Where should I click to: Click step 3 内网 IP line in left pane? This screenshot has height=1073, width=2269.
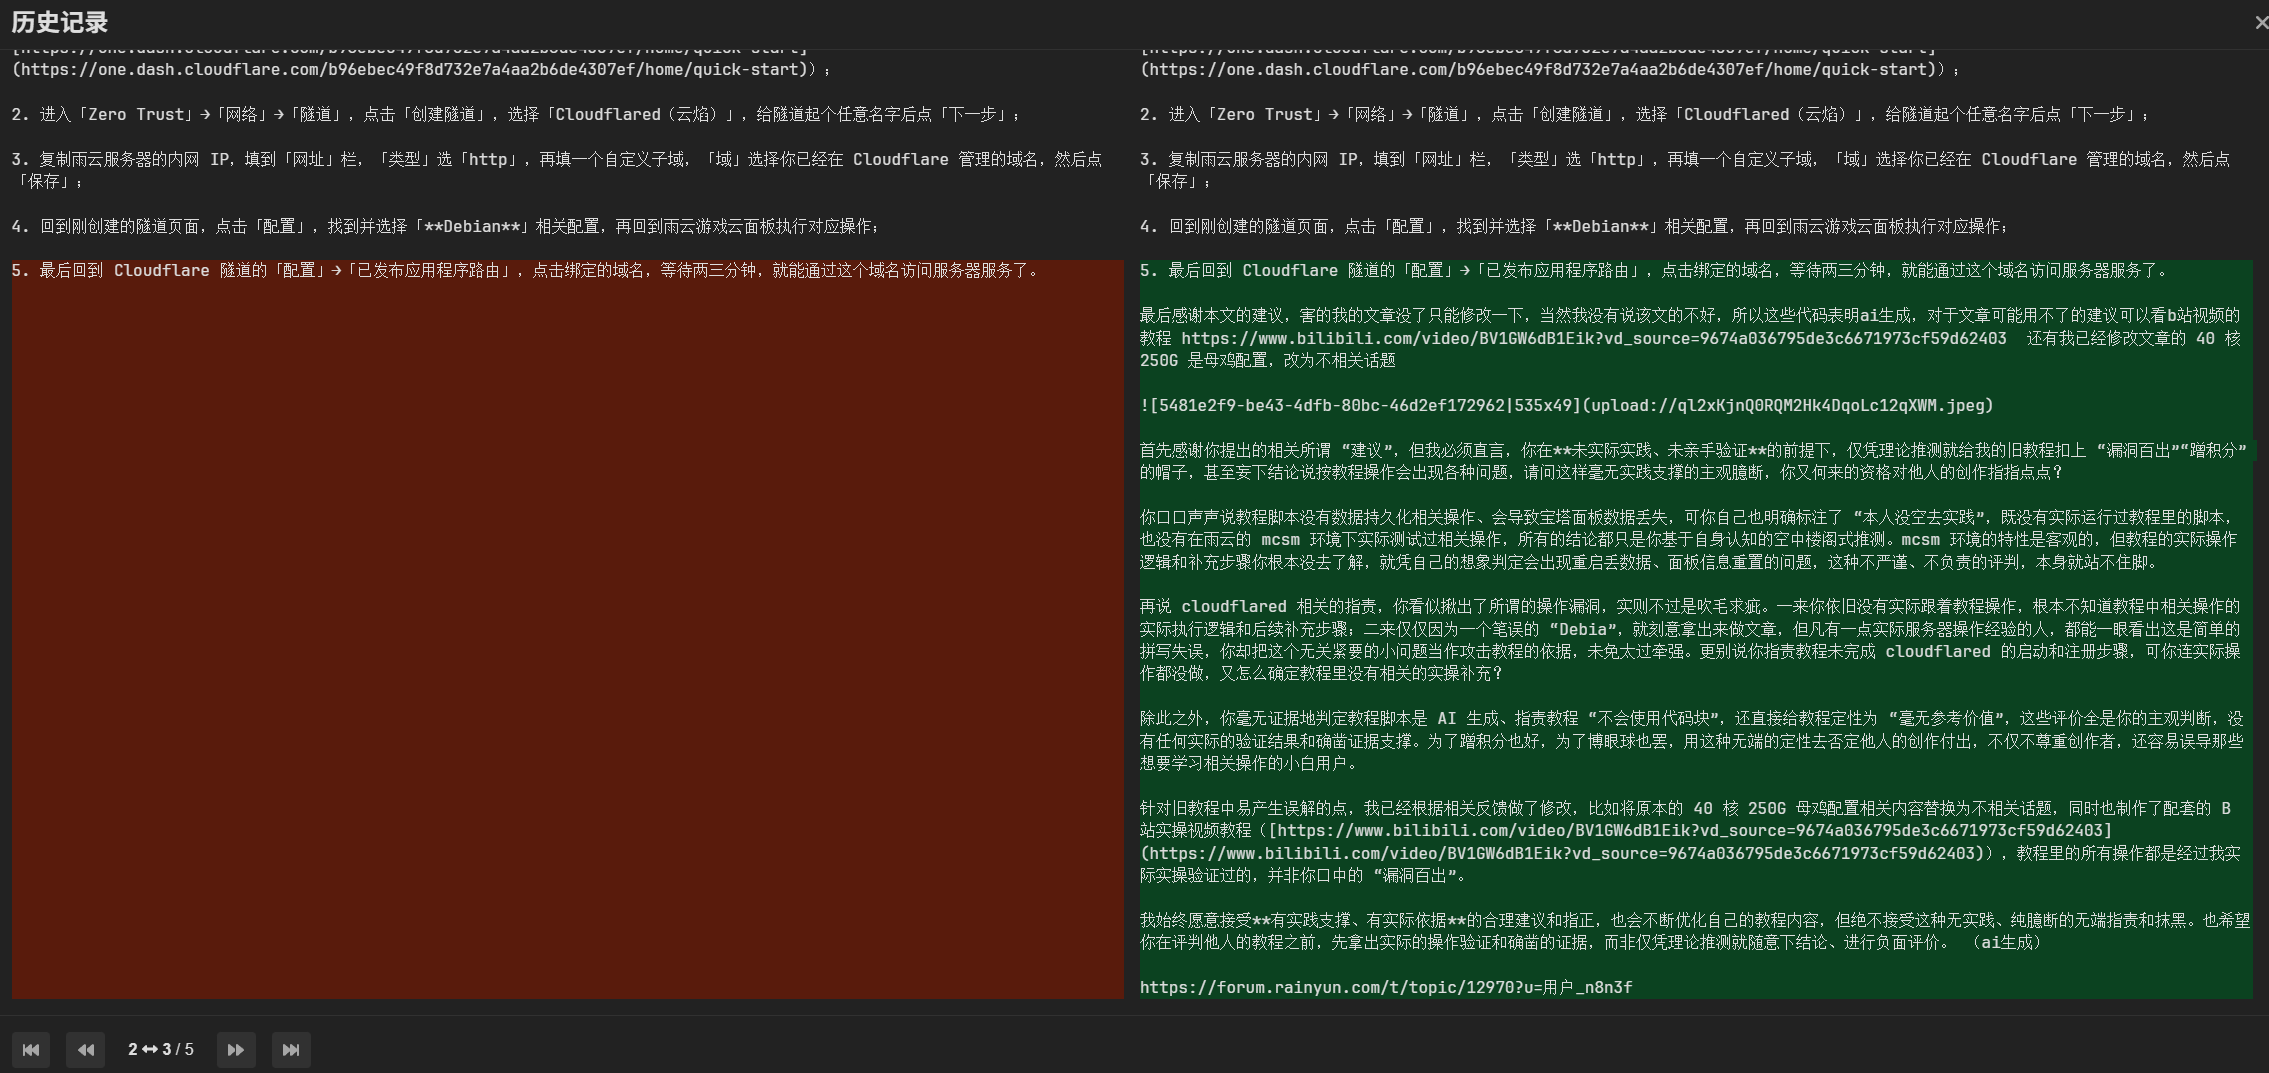pos(555,160)
